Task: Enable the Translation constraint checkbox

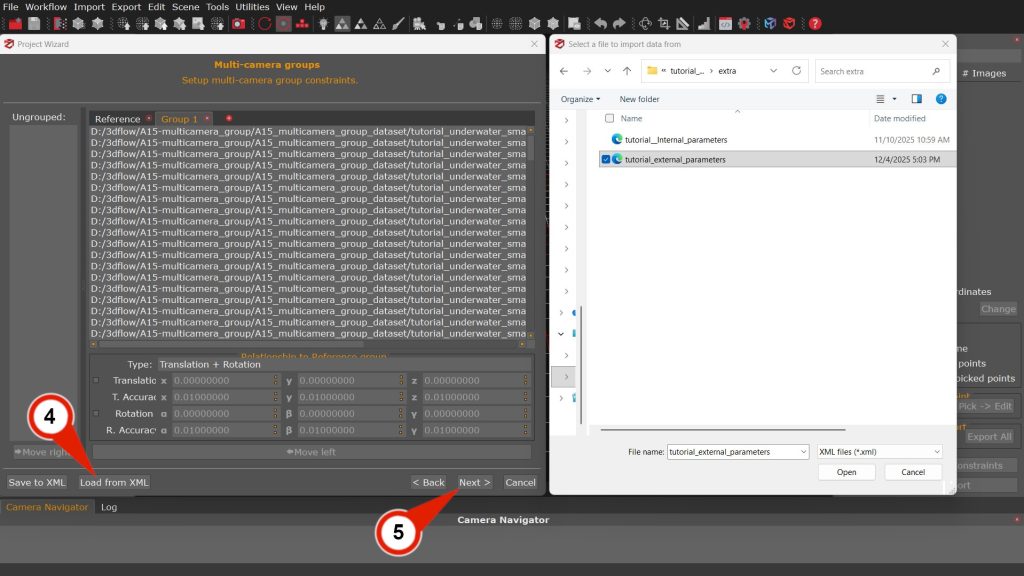Action: coord(96,381)
